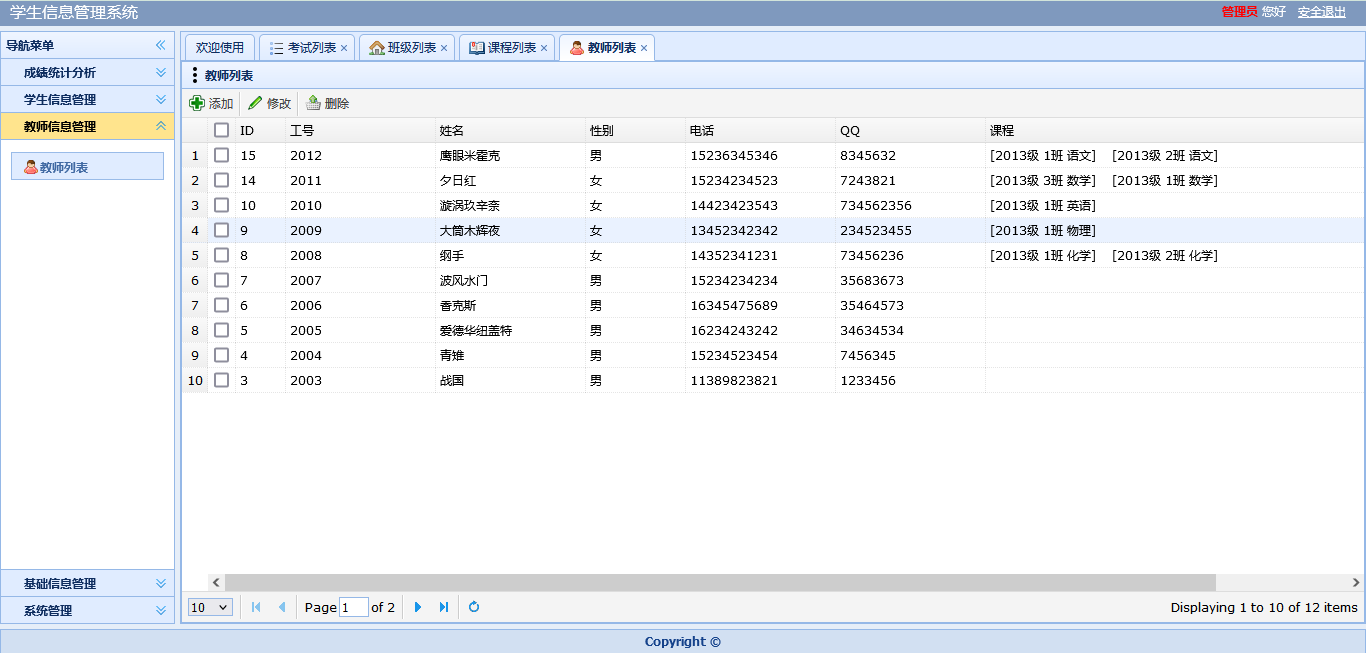Tick the checkbox for teacher 波风水门

click(x=221, y=281)
